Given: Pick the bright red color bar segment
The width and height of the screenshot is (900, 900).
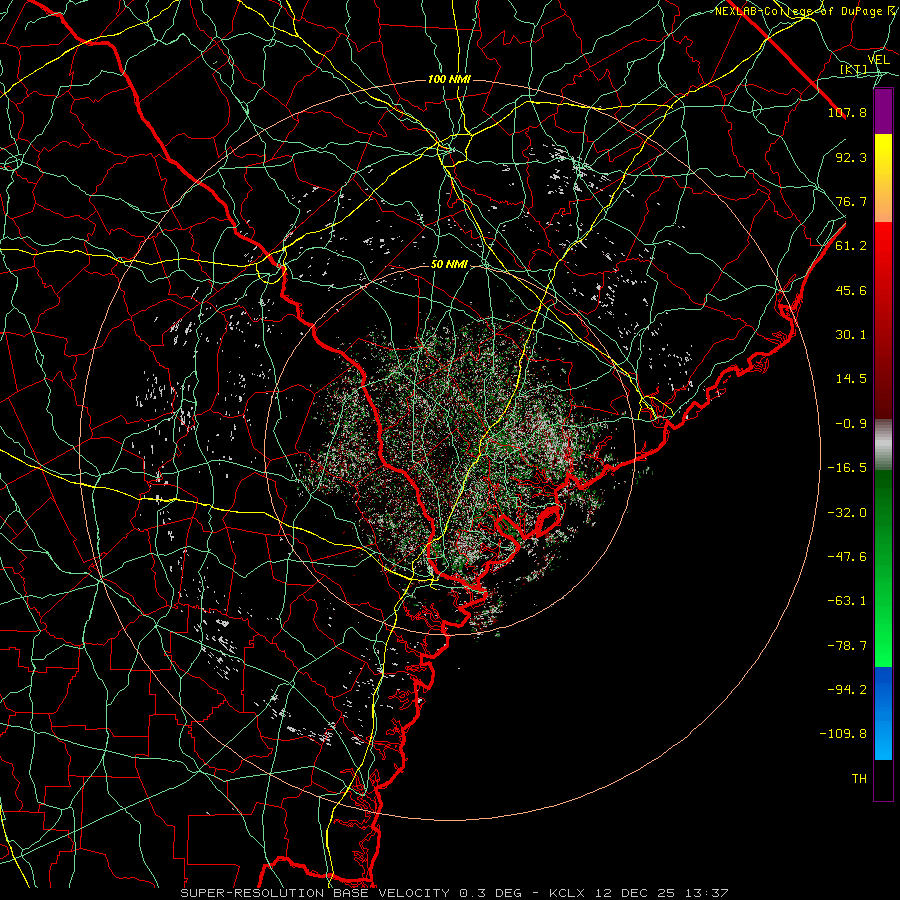Looking at the screenshot, I should pyautogui.click(x=883, y=320).
